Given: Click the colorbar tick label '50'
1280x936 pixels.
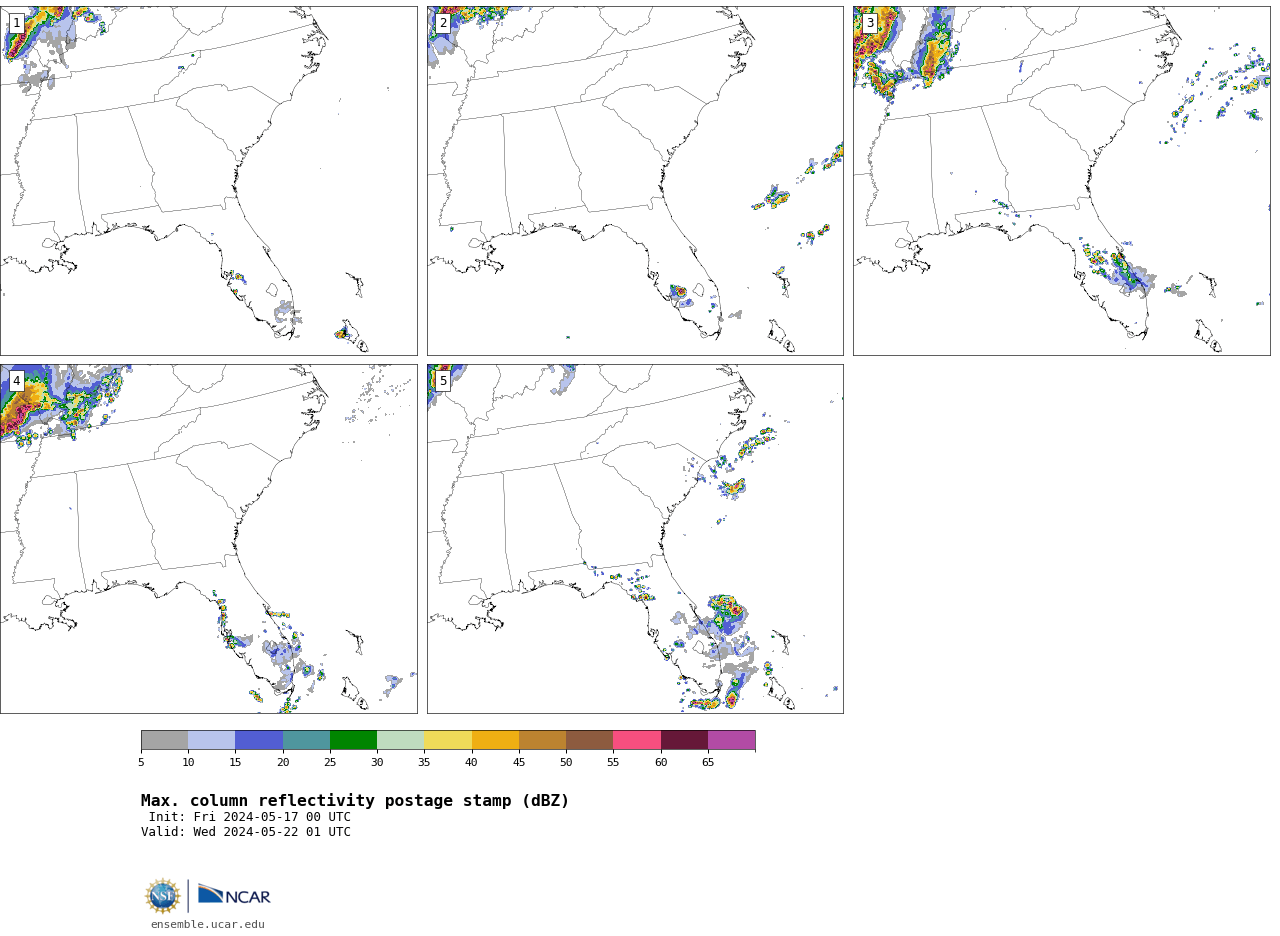Looking at the screenshot, I should 566,763.
